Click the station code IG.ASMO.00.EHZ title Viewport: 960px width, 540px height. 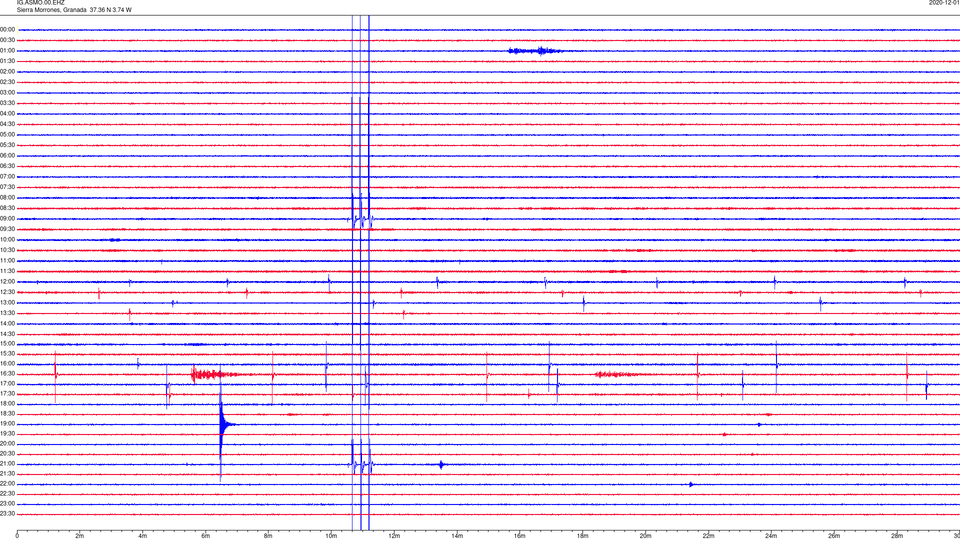click(40, 2)
